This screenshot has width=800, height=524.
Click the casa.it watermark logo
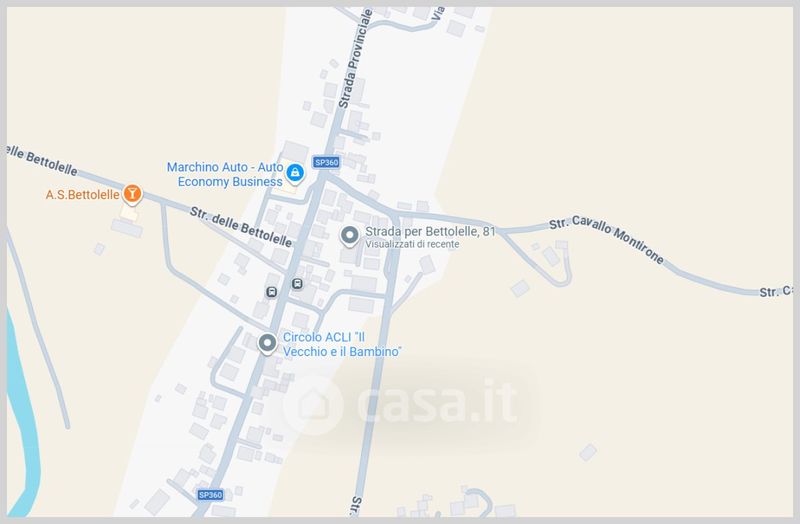402,403
